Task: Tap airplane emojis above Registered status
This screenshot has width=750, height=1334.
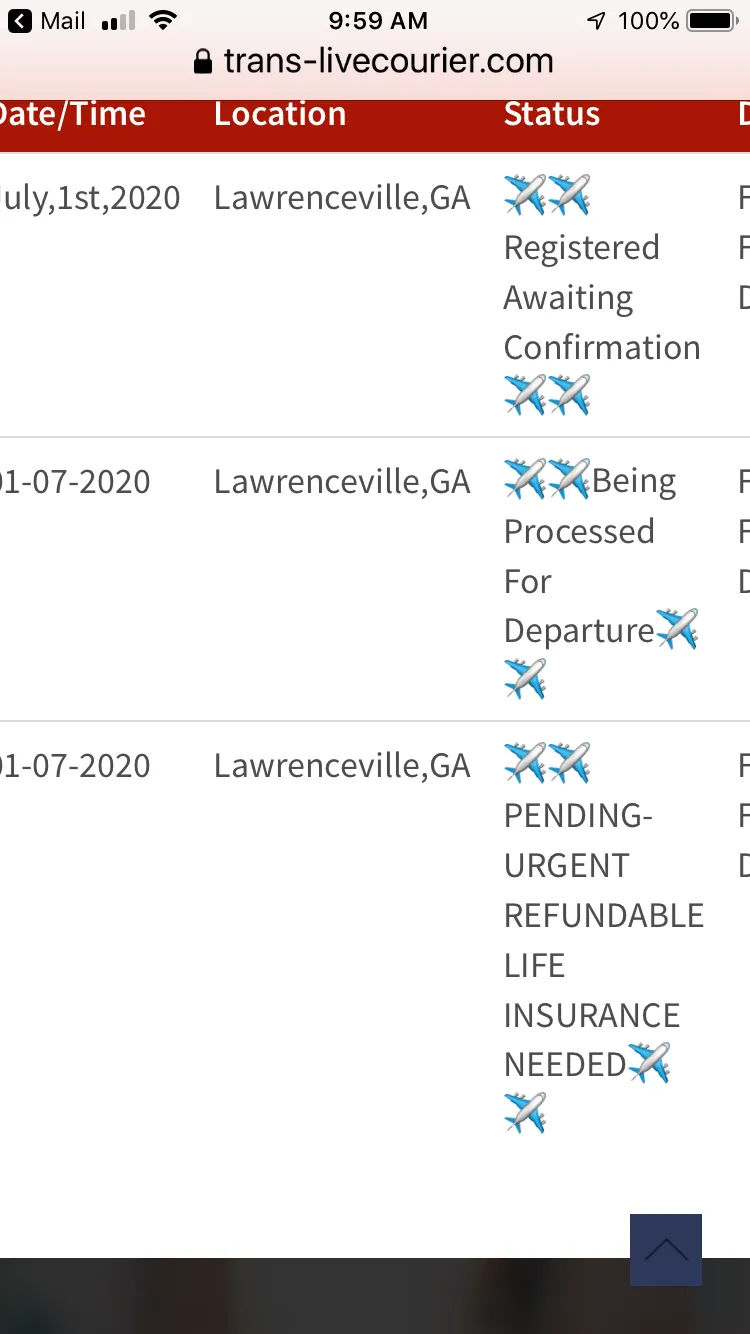Action: tap(547, 195)
